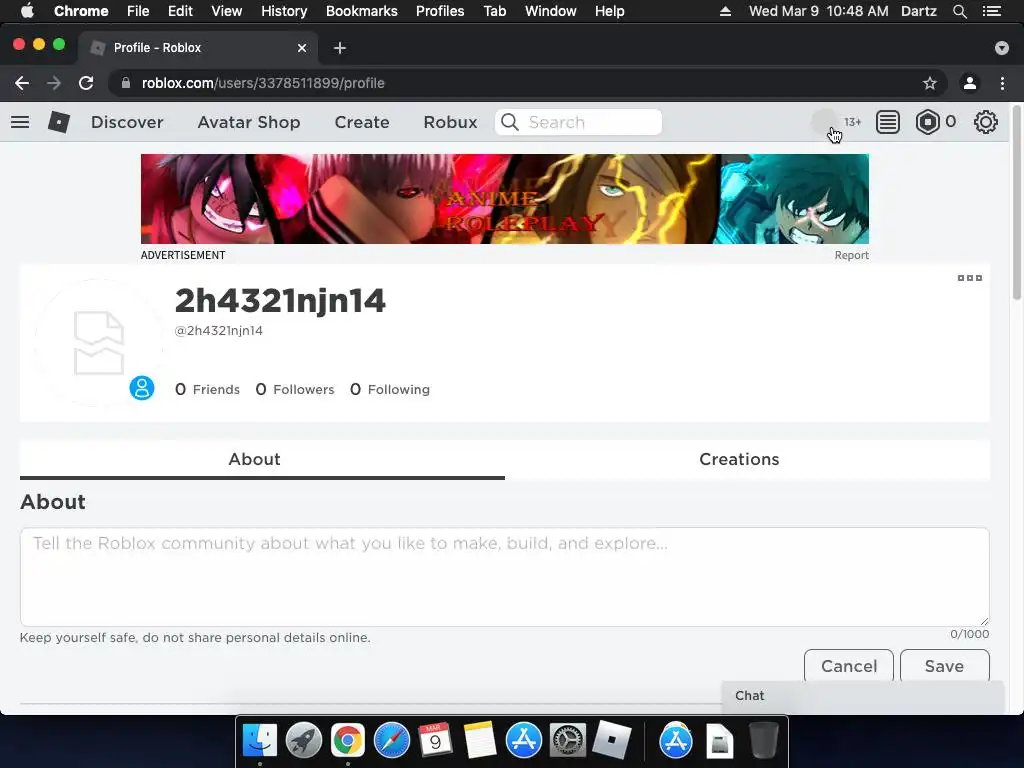
Task: Open a new tab with the plus button
Action: coord(340,48)
